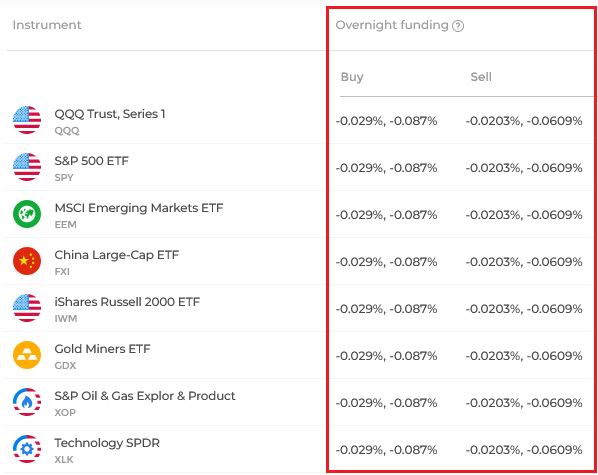Click Sell funding value for XOP row

click(524, 403)
